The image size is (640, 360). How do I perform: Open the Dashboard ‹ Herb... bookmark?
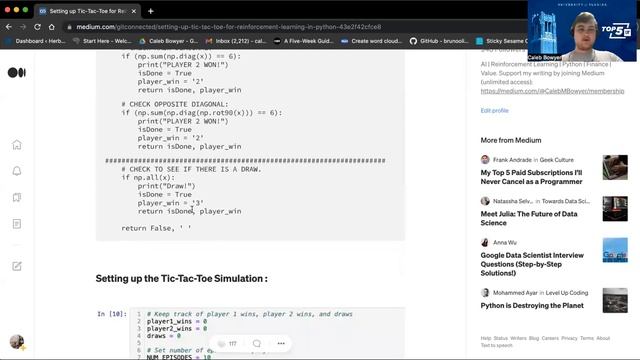pos(36,41)
